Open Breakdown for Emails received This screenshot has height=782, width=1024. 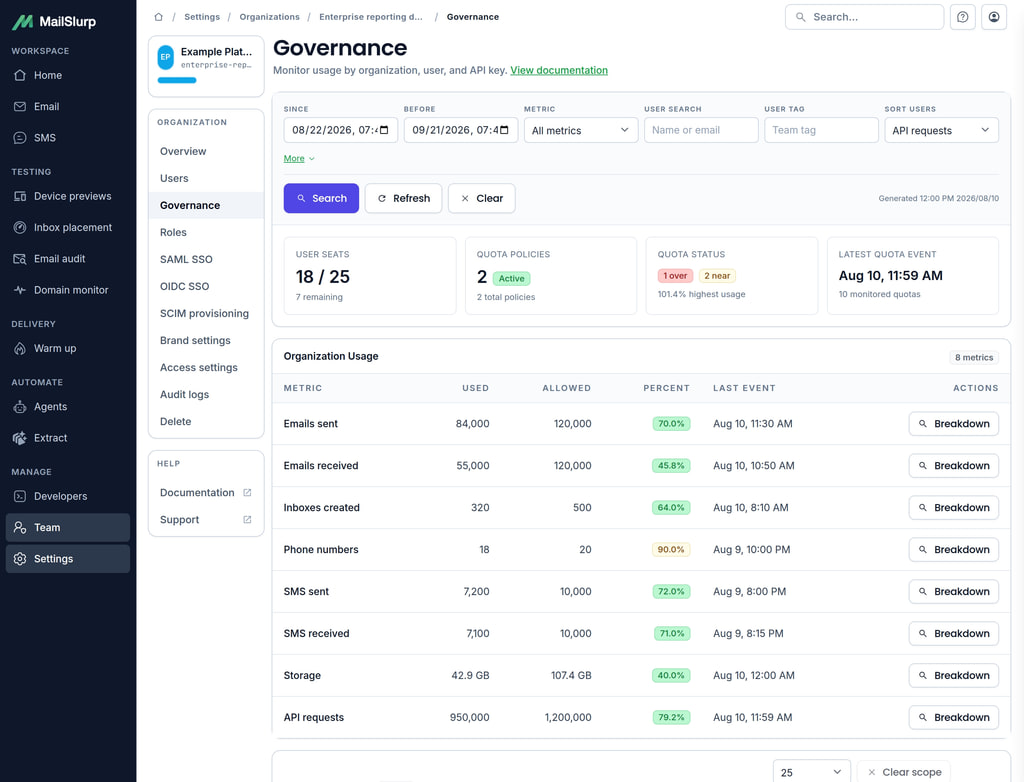[953, 466]
